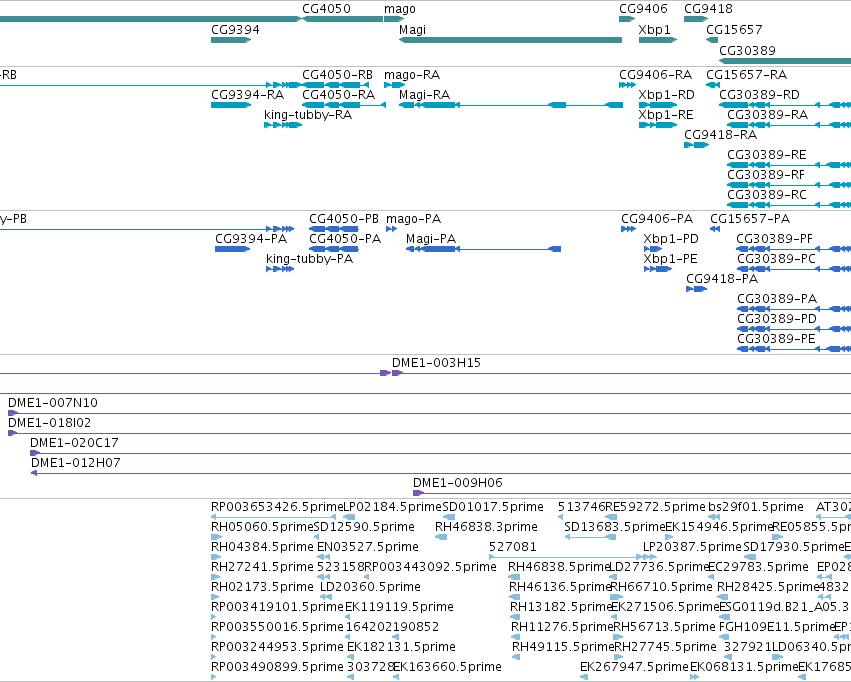This screenshot has height=682, width=851.
Task: Select the long Magi gene bar in top track
Action: click(510, 40)
